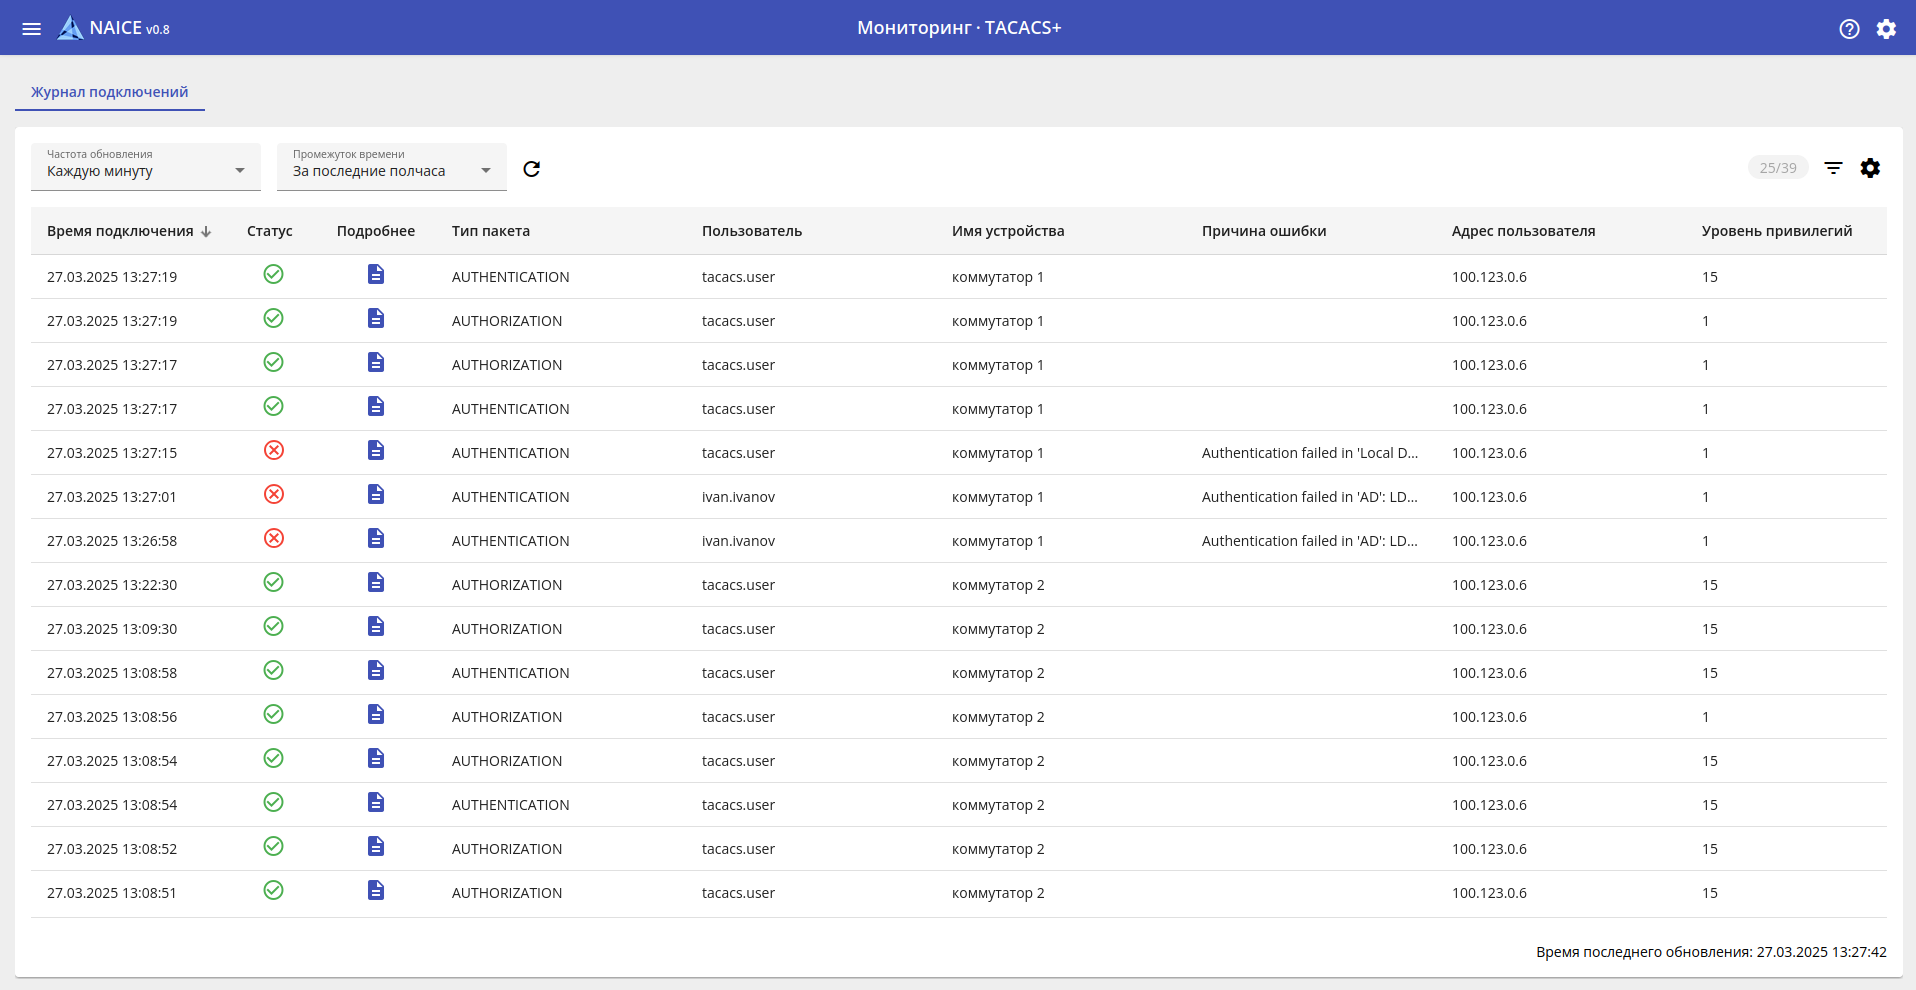This screenshot has width=1916, height=990.
Task: Click the 'Уровень привилегий' column header
Action: [x=1776, y=231]
